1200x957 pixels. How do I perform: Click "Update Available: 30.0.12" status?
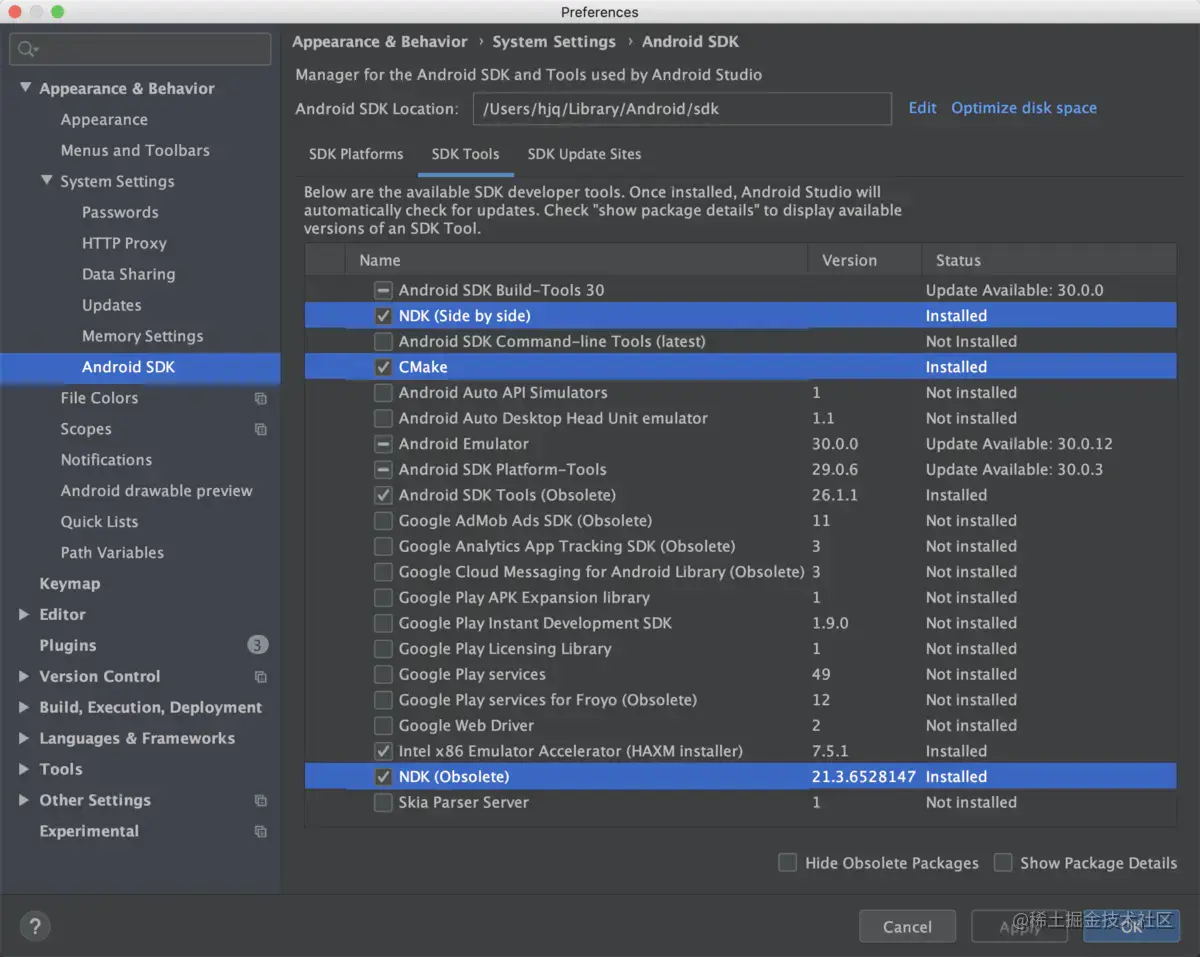click(x=1019, y=444)
